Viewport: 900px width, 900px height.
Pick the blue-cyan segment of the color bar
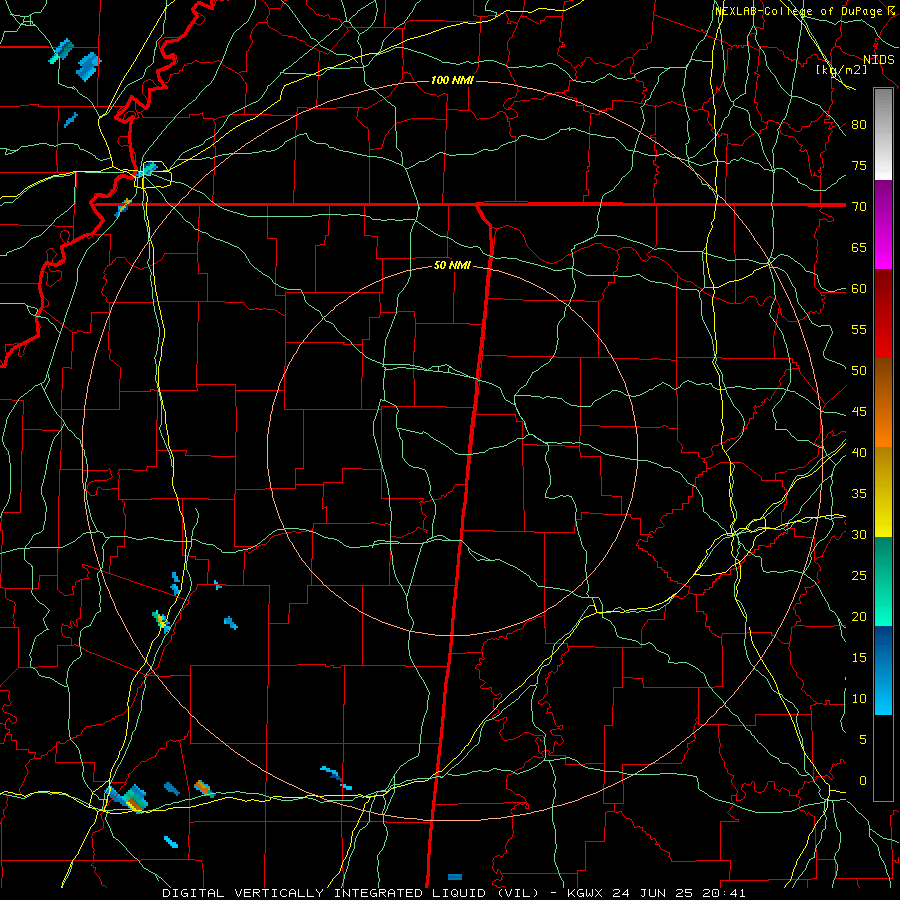coord(883,670)
